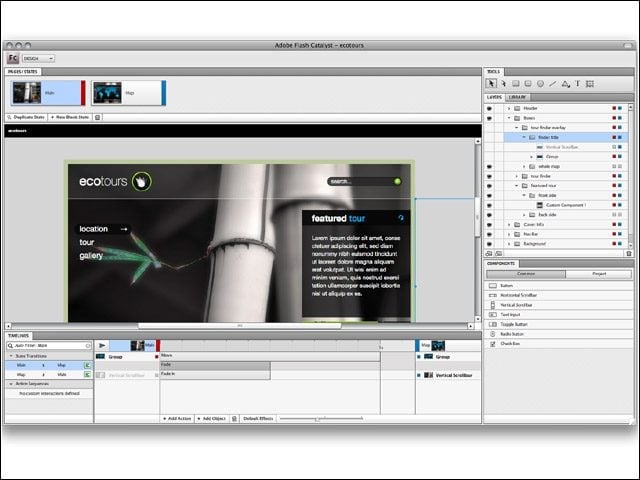
Task: Expand the Background layer folder
Action: click(x=509, y=244)
